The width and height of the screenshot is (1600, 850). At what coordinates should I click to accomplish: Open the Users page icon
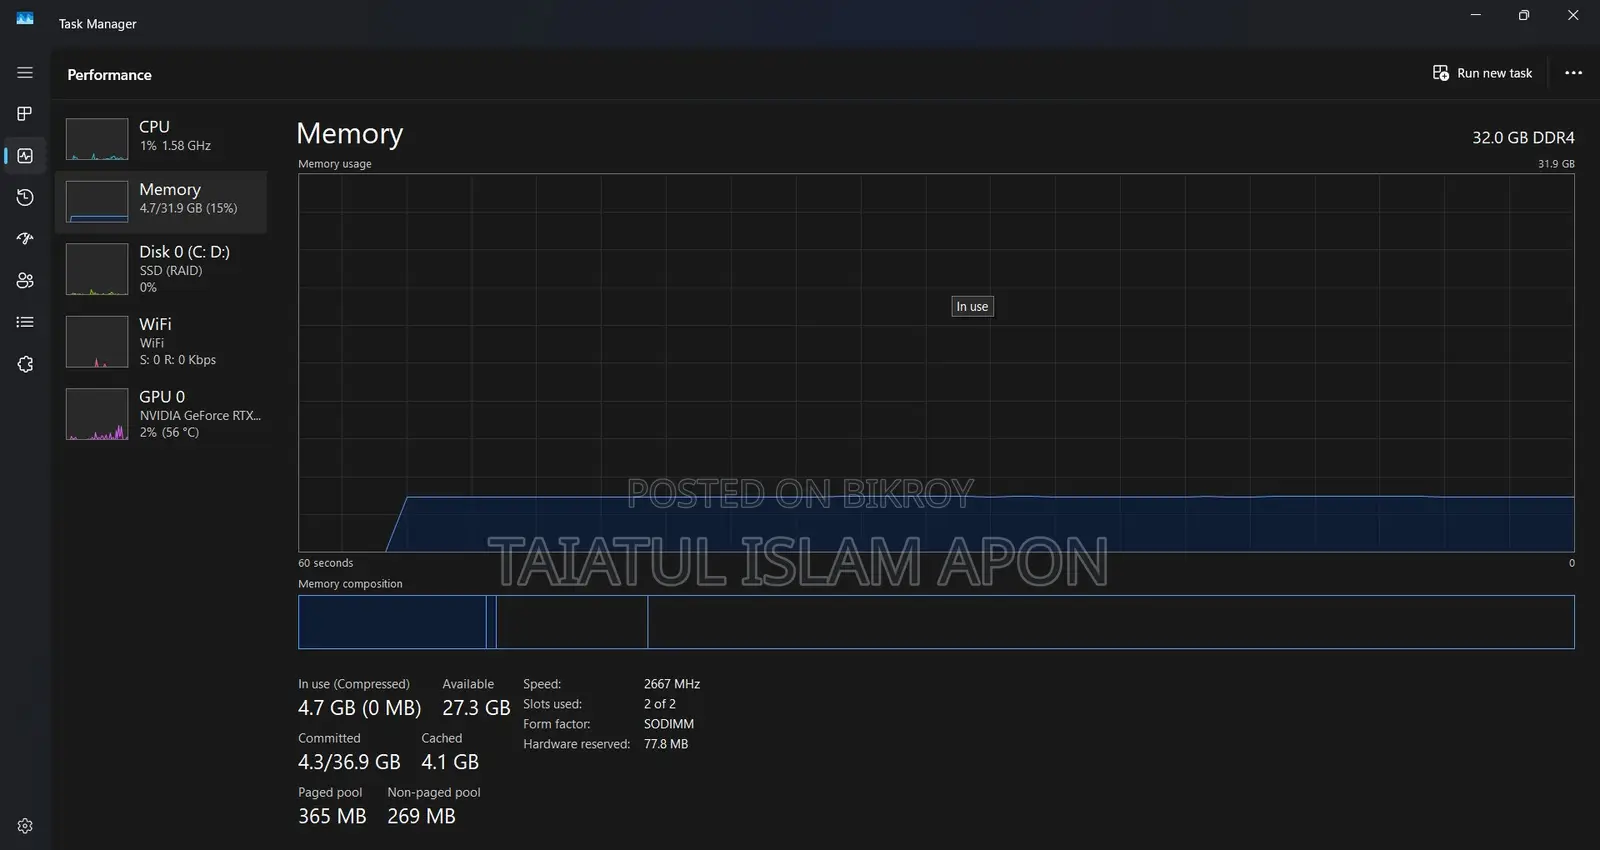(25, 281)
